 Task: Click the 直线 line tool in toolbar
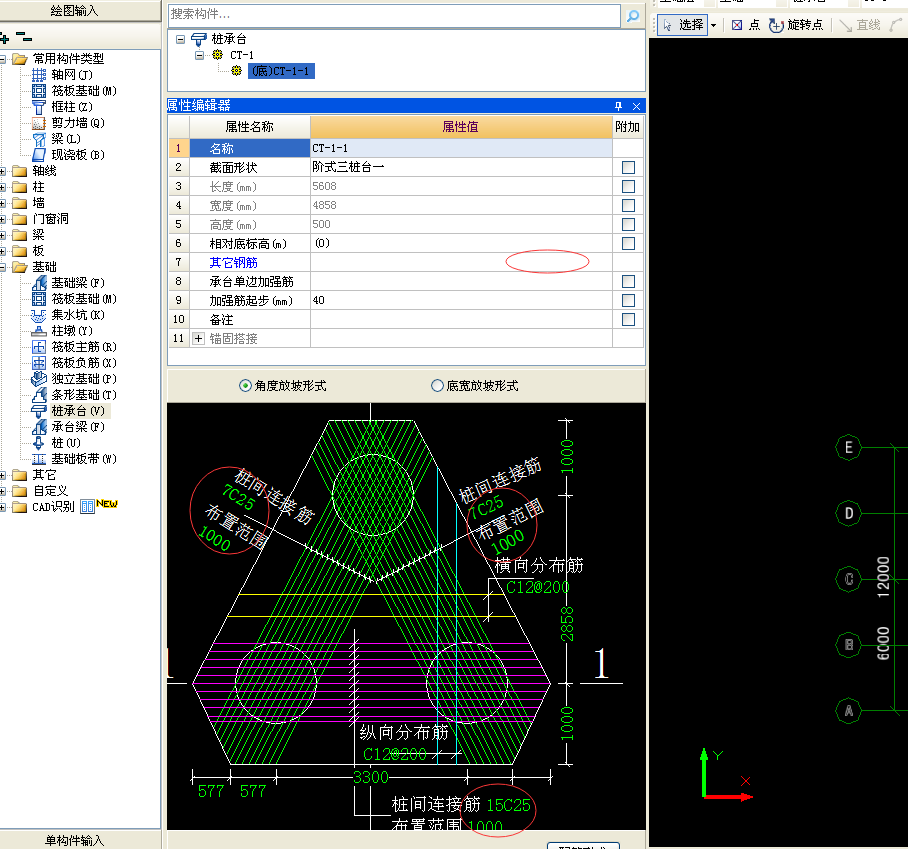tap(860, 25)
